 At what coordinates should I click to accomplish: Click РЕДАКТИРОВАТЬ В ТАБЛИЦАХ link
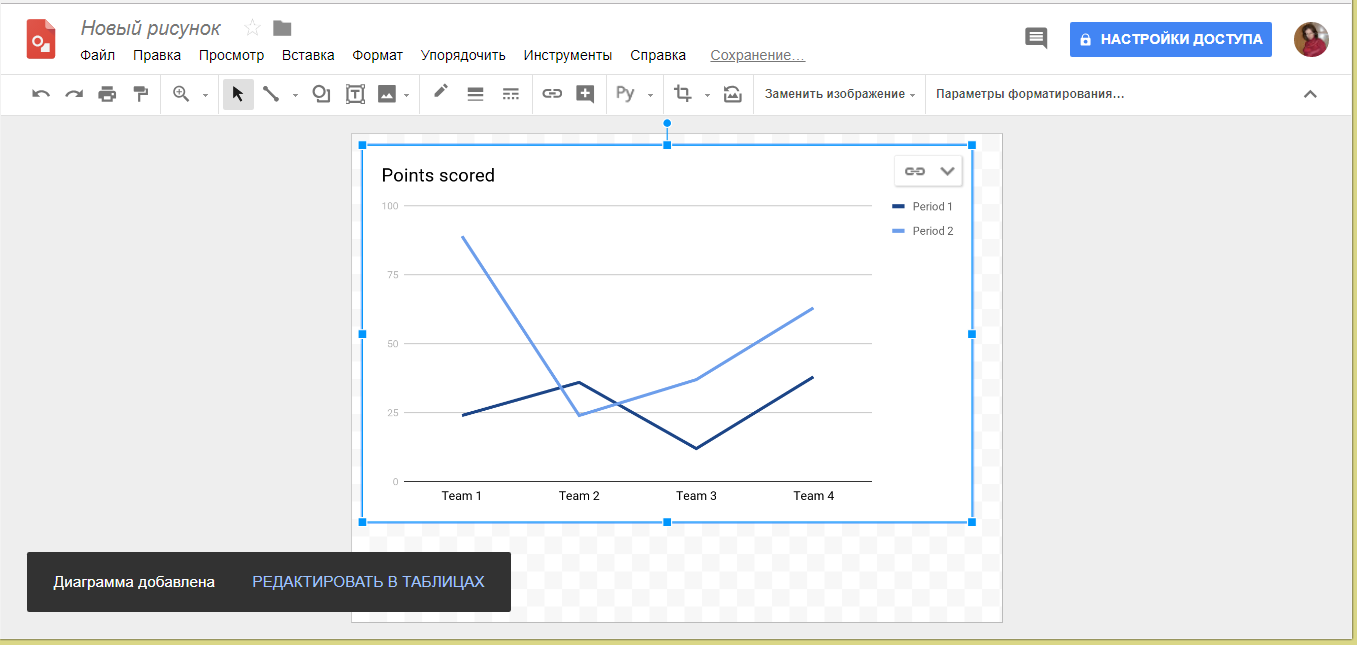pos(368,582)
